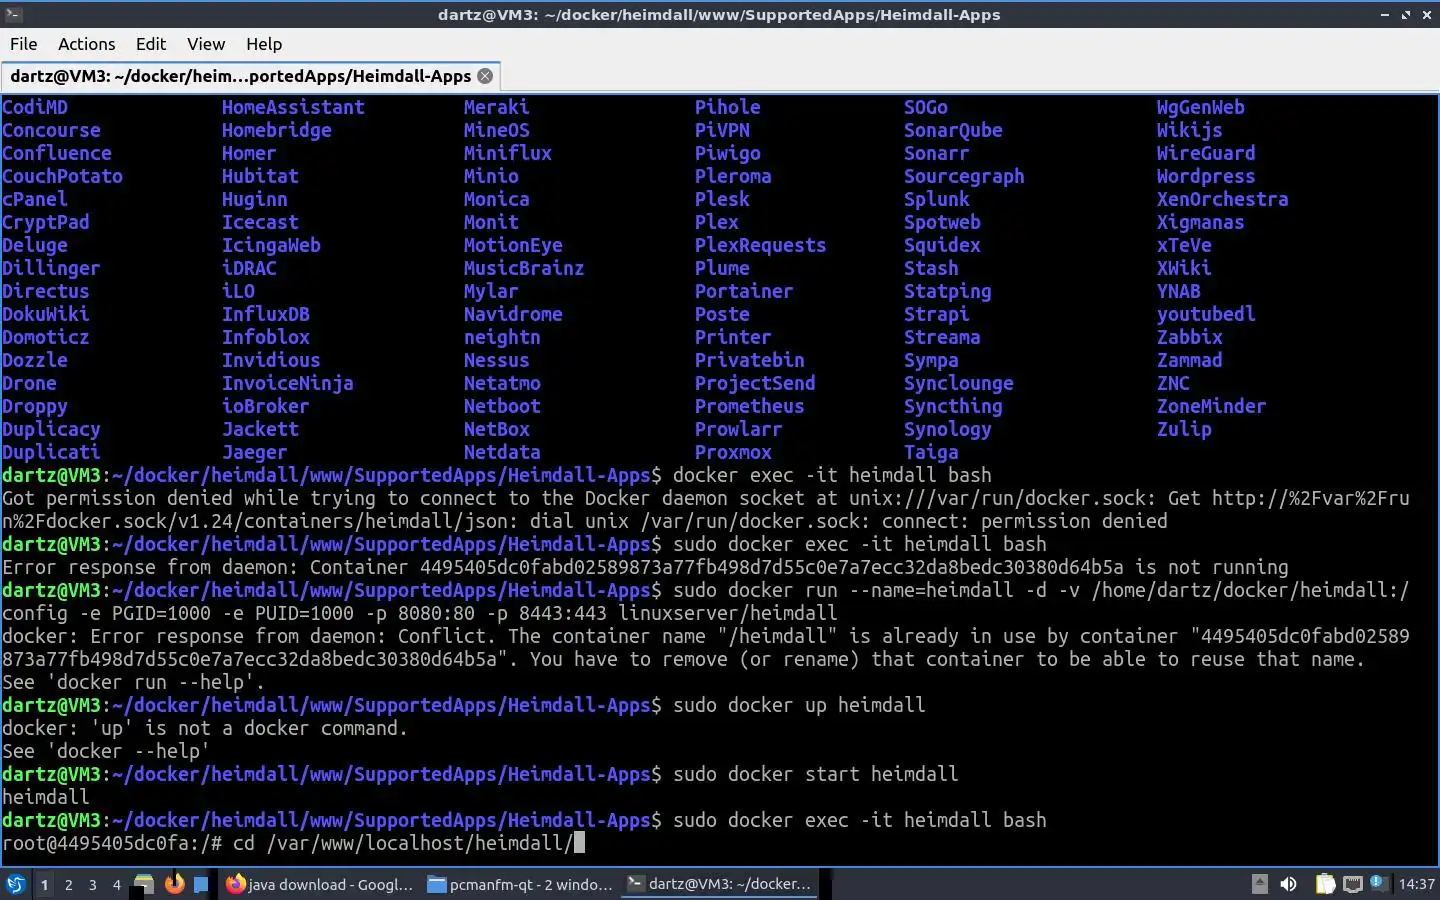Open the View menu
This screenshot has width=1440, height=900.
[x=206, y=44]
